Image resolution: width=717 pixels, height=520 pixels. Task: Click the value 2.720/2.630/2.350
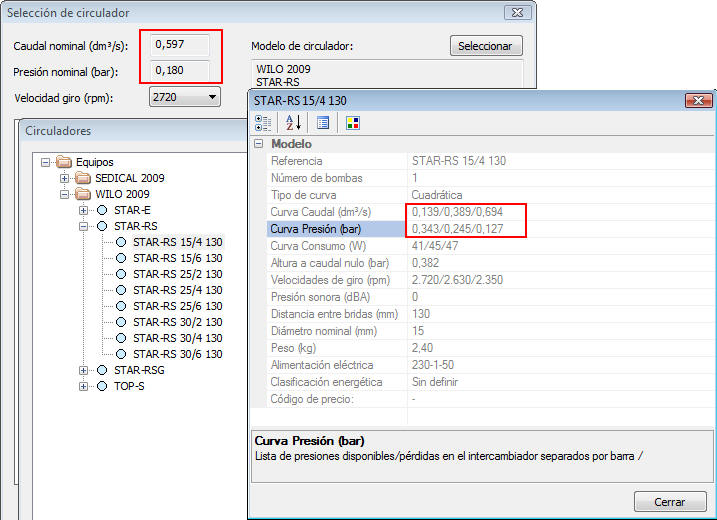tap(457, 280)
